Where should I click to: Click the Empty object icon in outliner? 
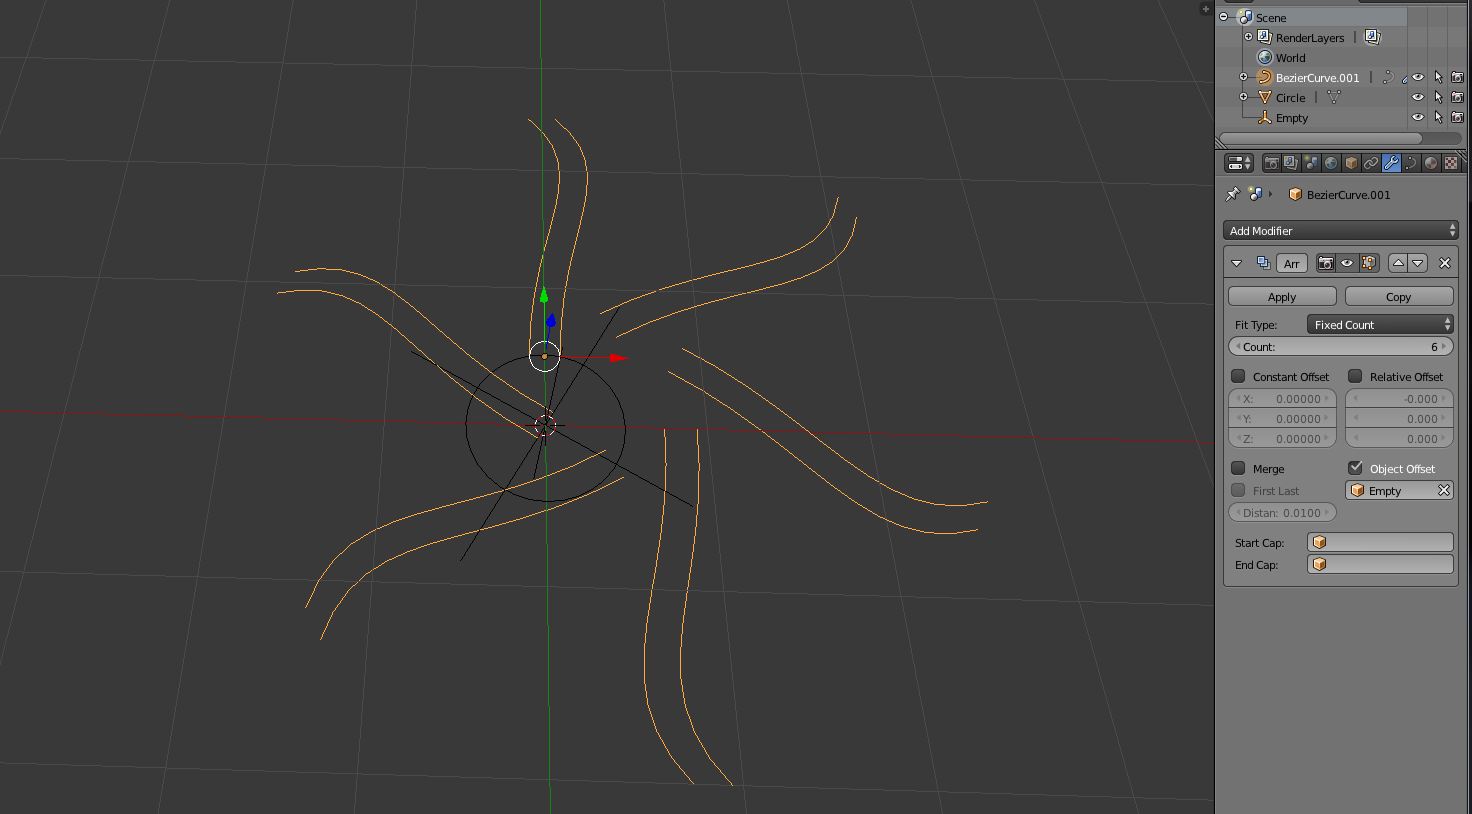tap(1264, 117)
